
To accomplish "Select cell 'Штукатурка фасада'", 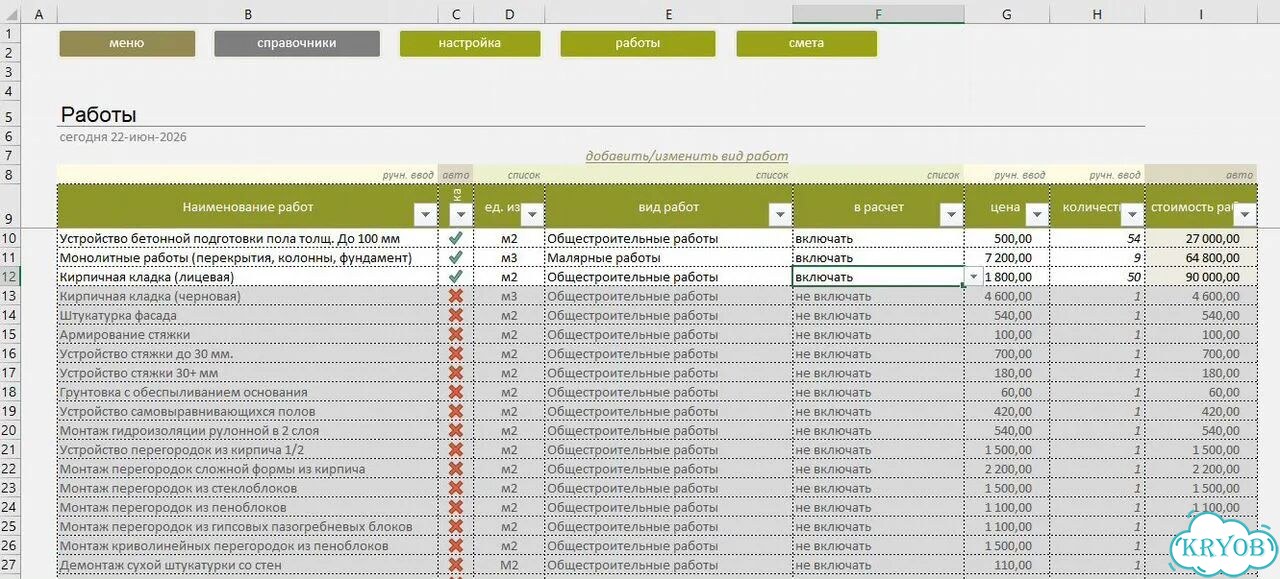I will point(248,315).
